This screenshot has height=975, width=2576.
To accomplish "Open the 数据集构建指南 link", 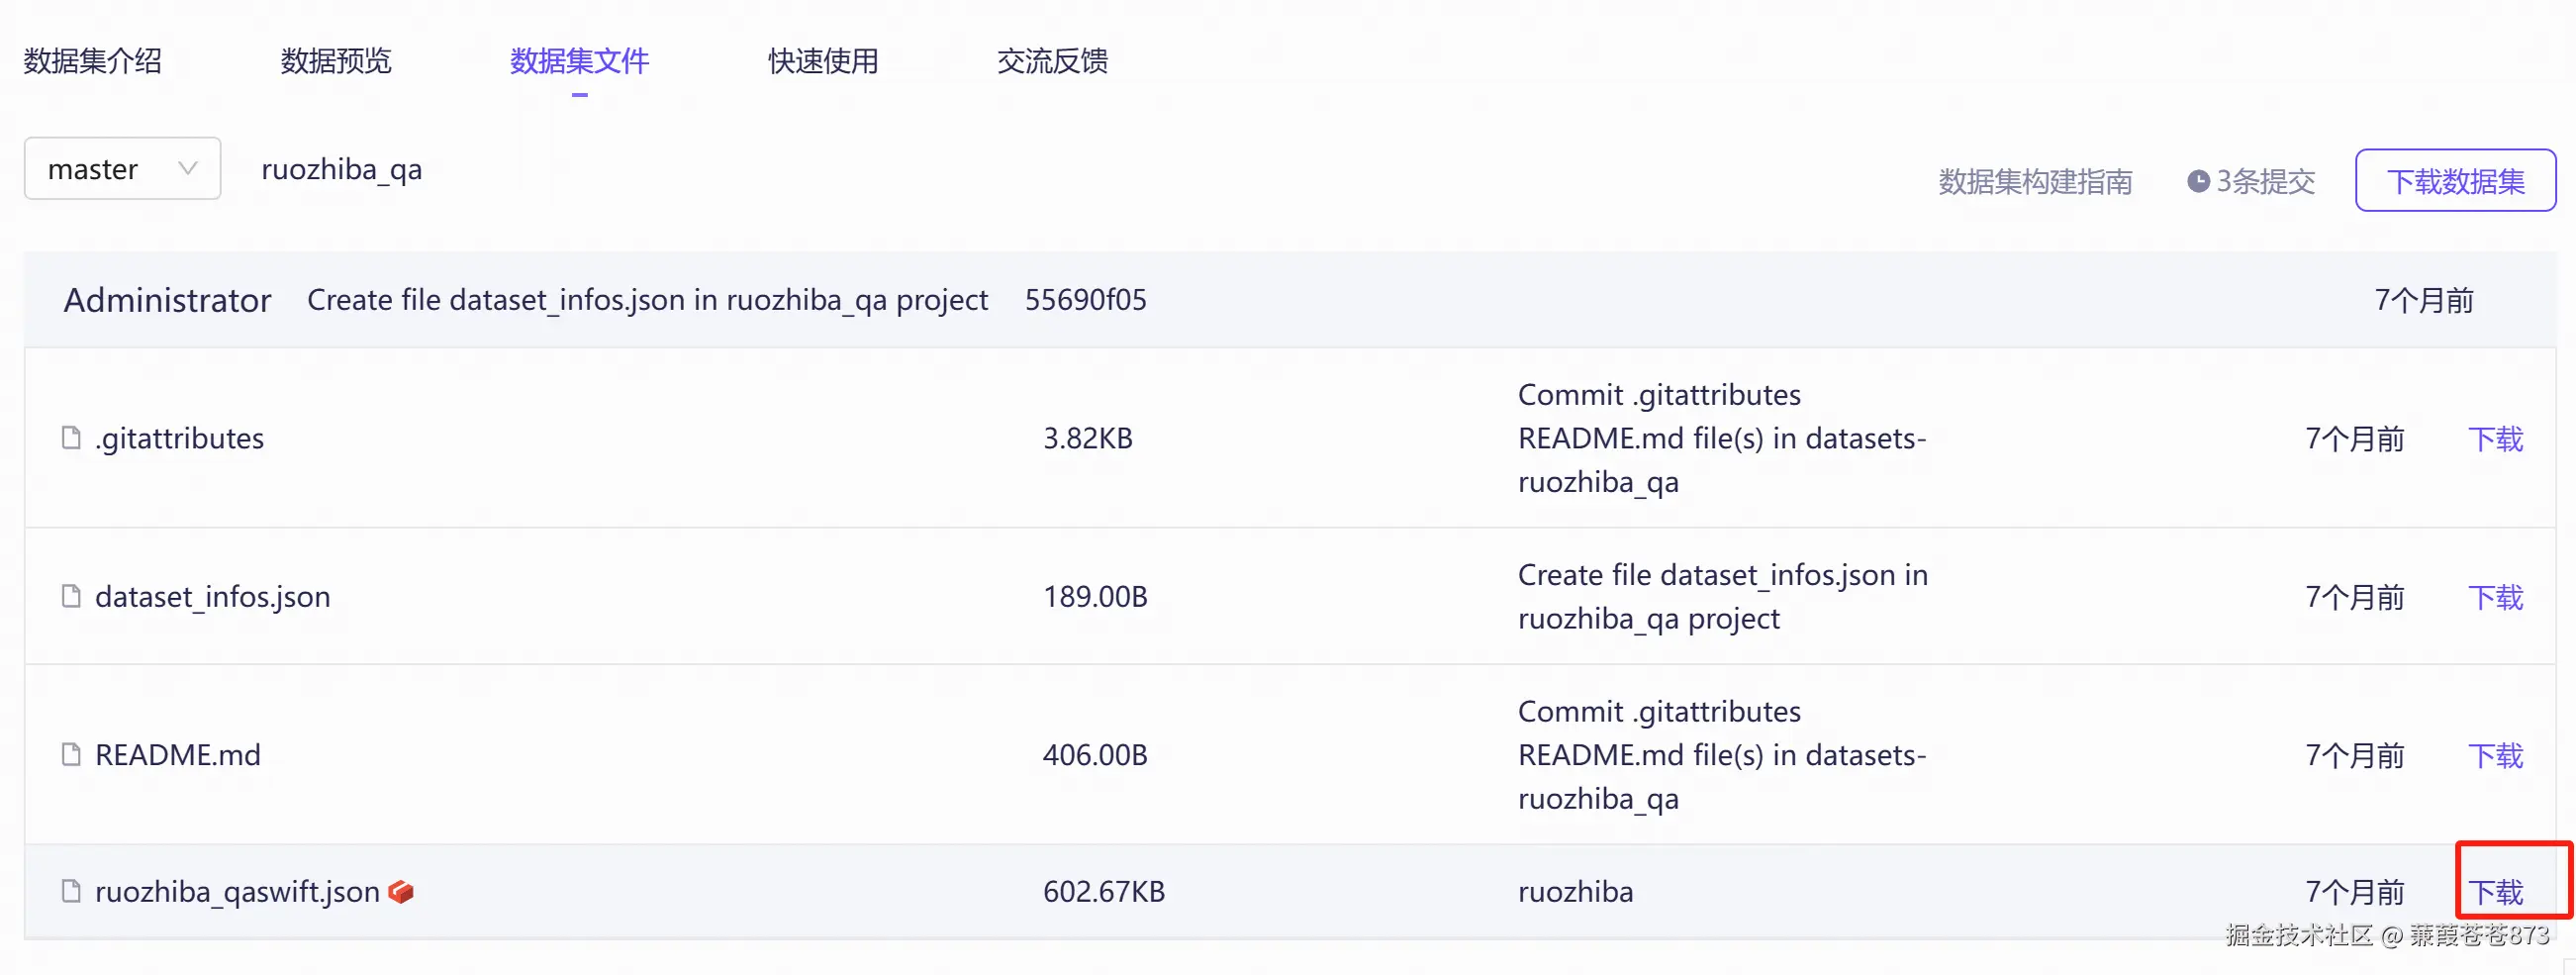I will (x=2035, y=182).
